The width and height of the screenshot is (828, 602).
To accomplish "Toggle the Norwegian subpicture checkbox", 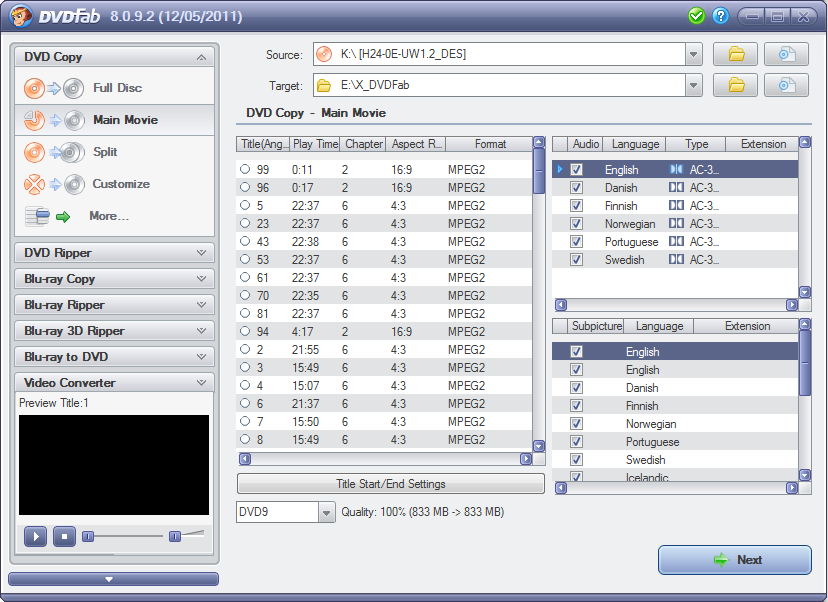I will click(576, 424).
